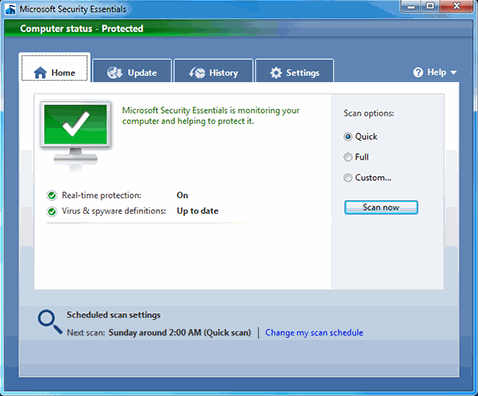Open the Update tab
478x396 pixels.
pos(132,71)
